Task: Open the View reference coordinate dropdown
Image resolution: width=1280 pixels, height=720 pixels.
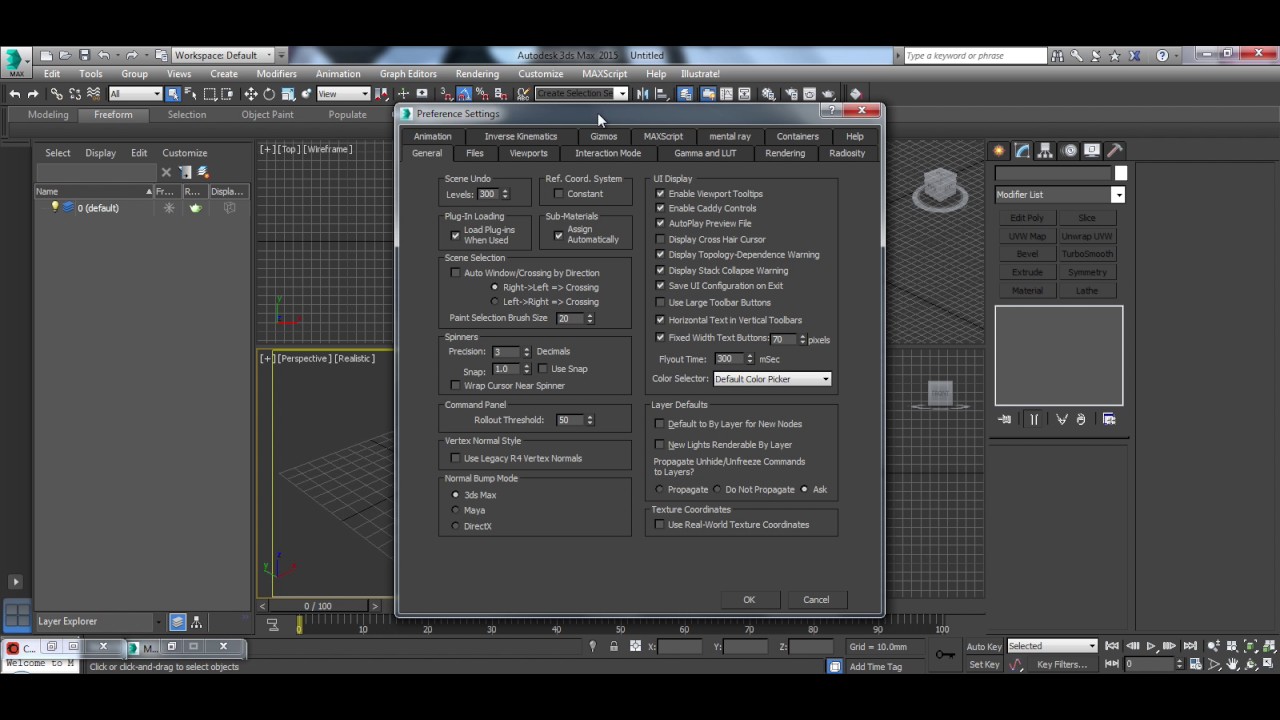Action: 343,94
